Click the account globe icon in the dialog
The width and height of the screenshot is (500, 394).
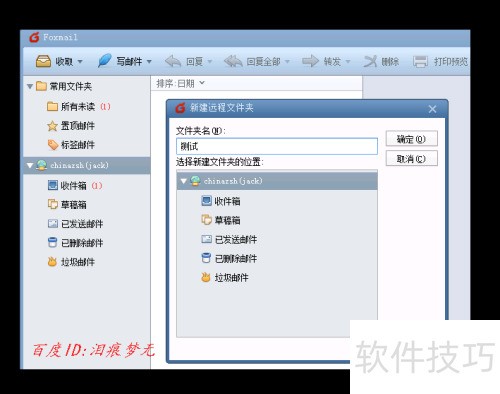(195, 181)
